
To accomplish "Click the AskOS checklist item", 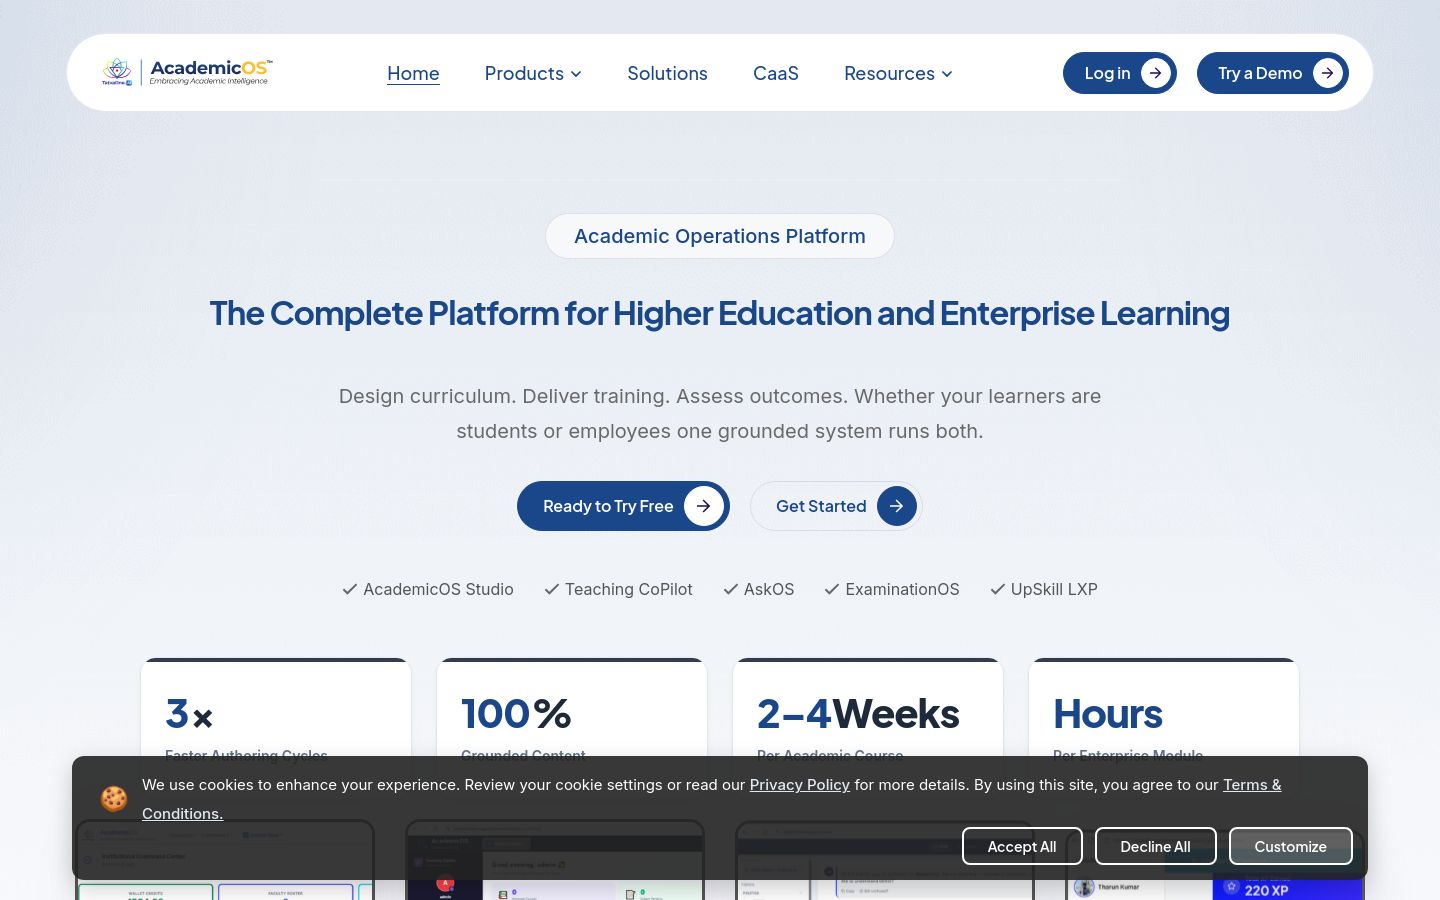I will click(x=759, y=590).
